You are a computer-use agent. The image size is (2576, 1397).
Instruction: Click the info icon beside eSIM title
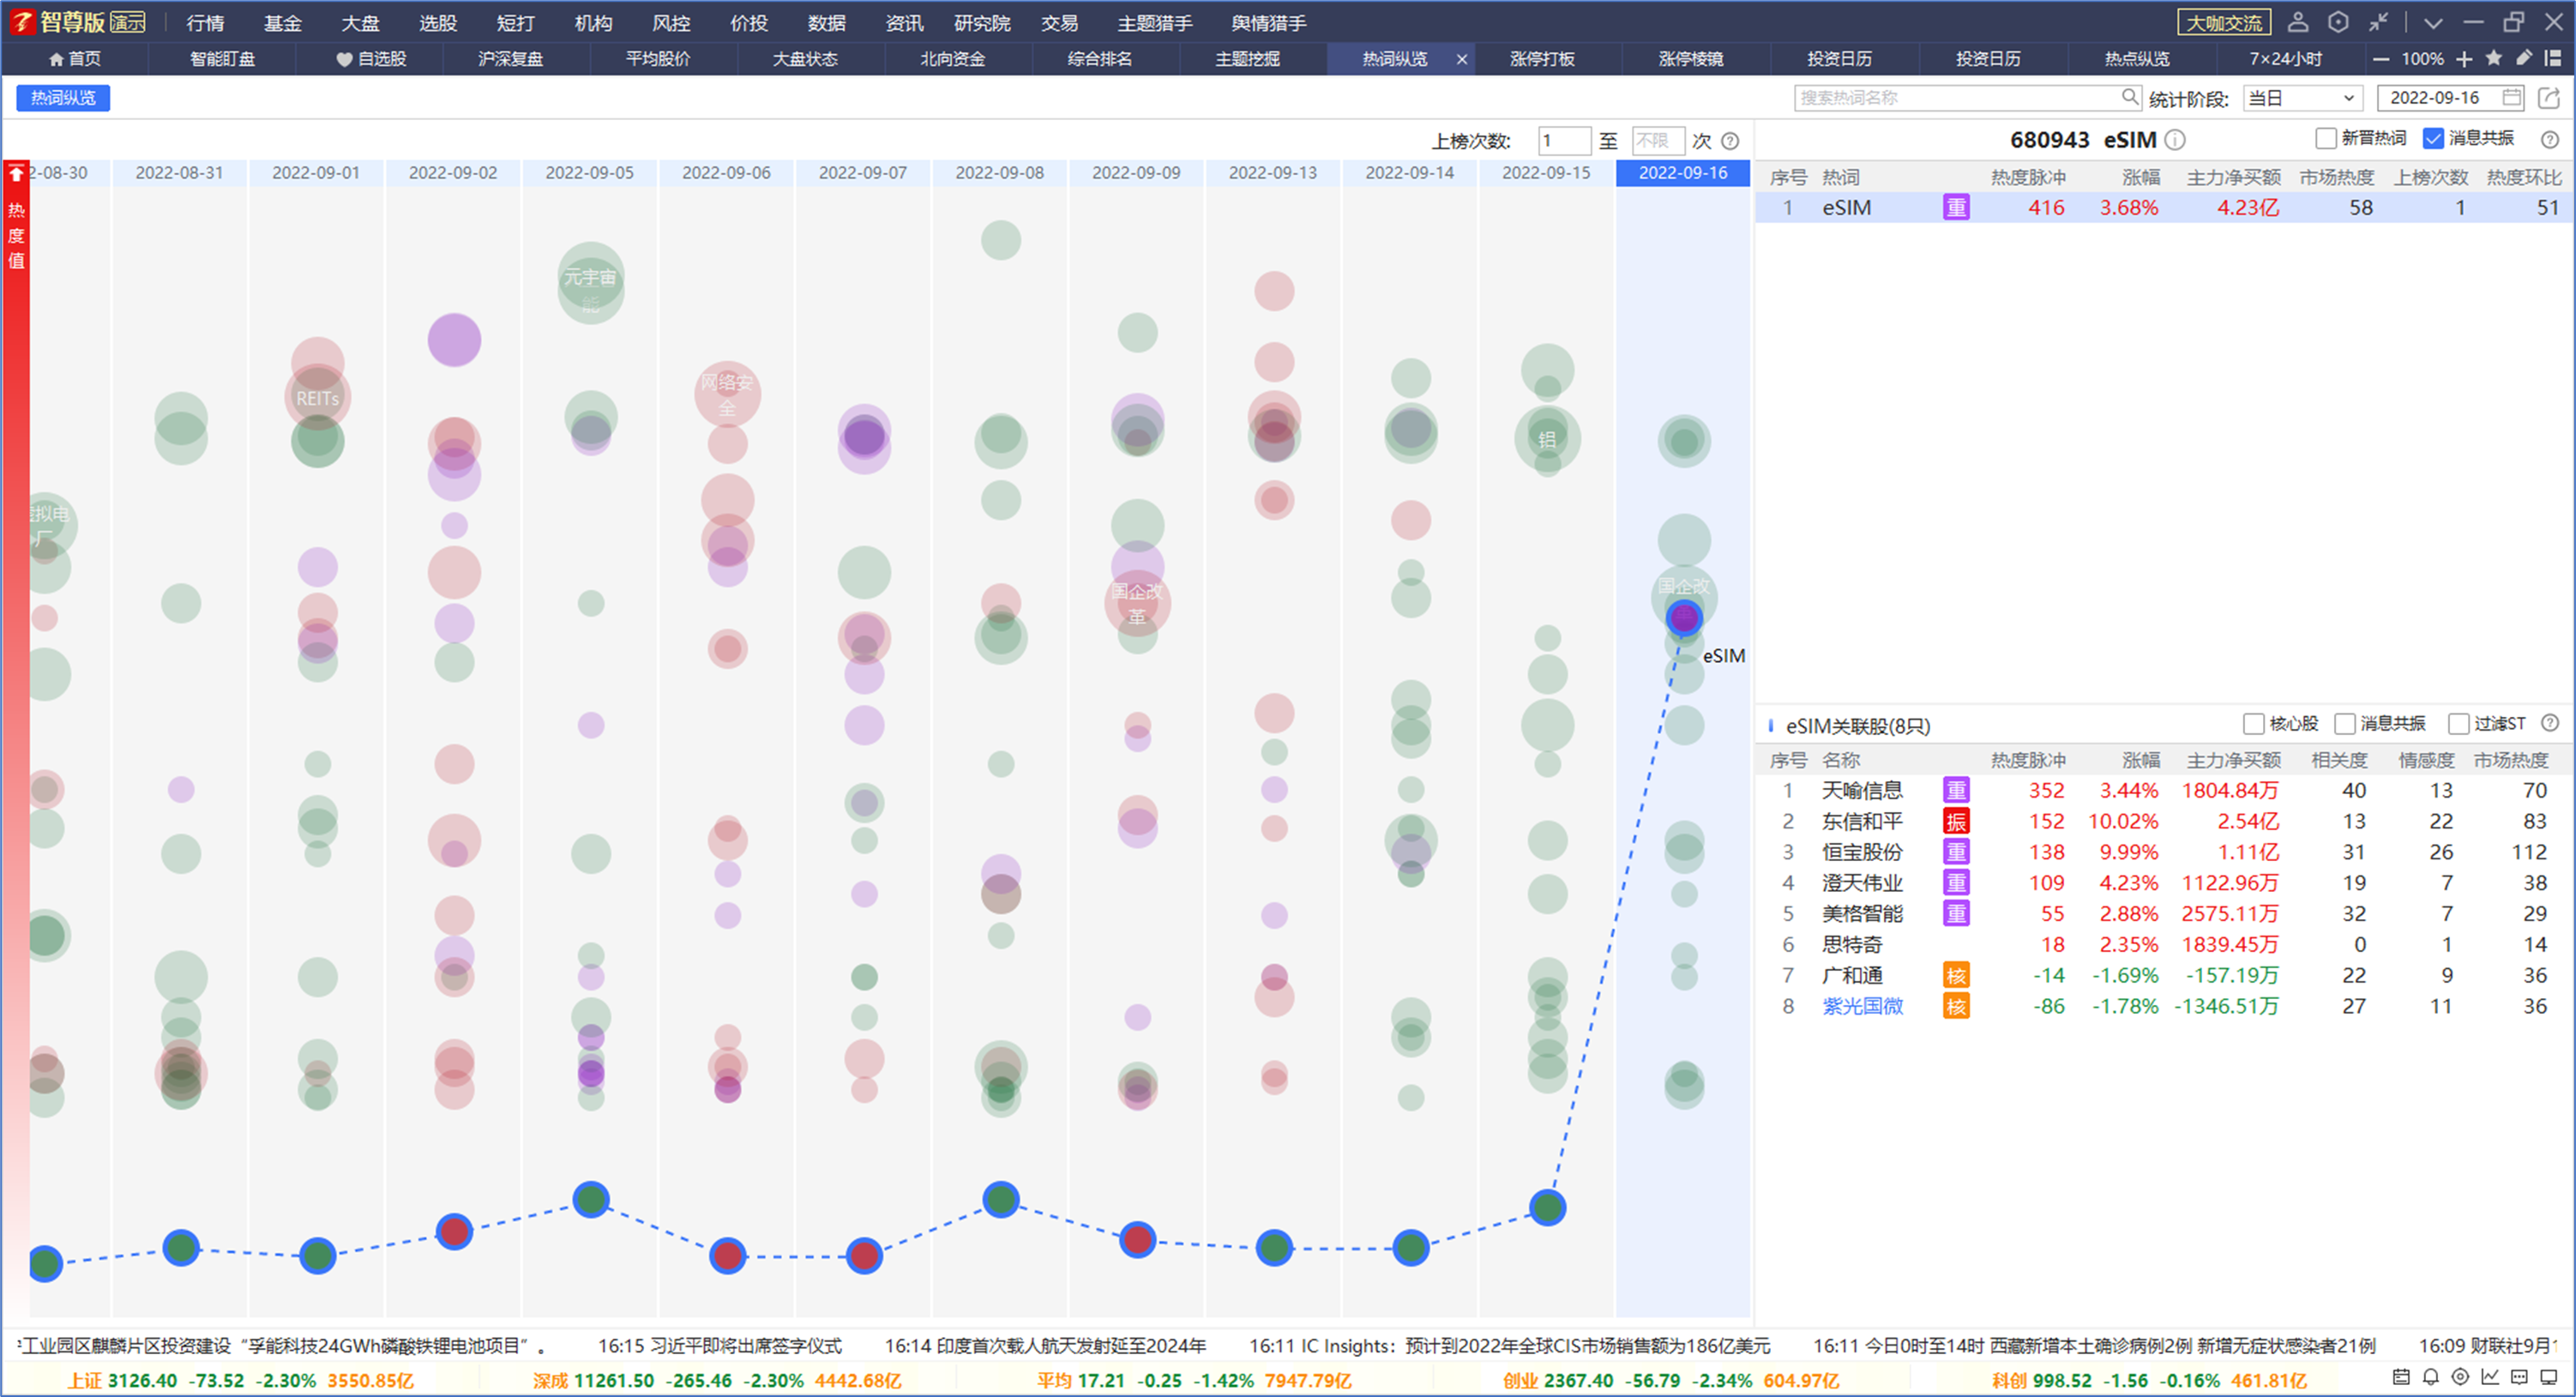(x=2175, y=140)
